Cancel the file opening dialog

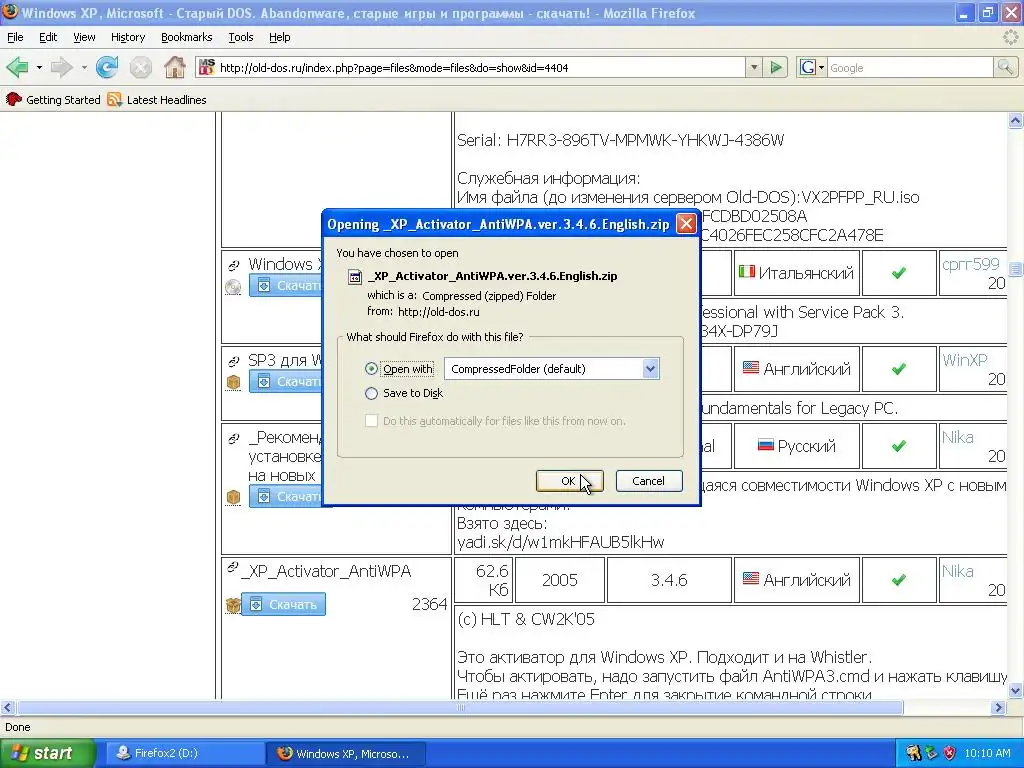tap(648, 481)
